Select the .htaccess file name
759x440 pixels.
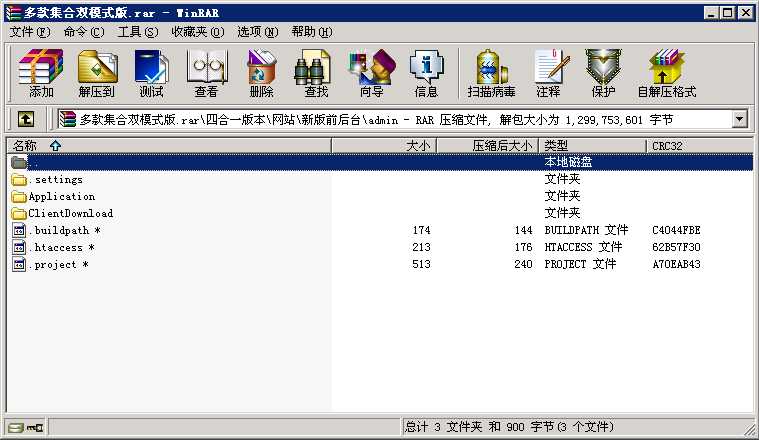tap(61, 247)
